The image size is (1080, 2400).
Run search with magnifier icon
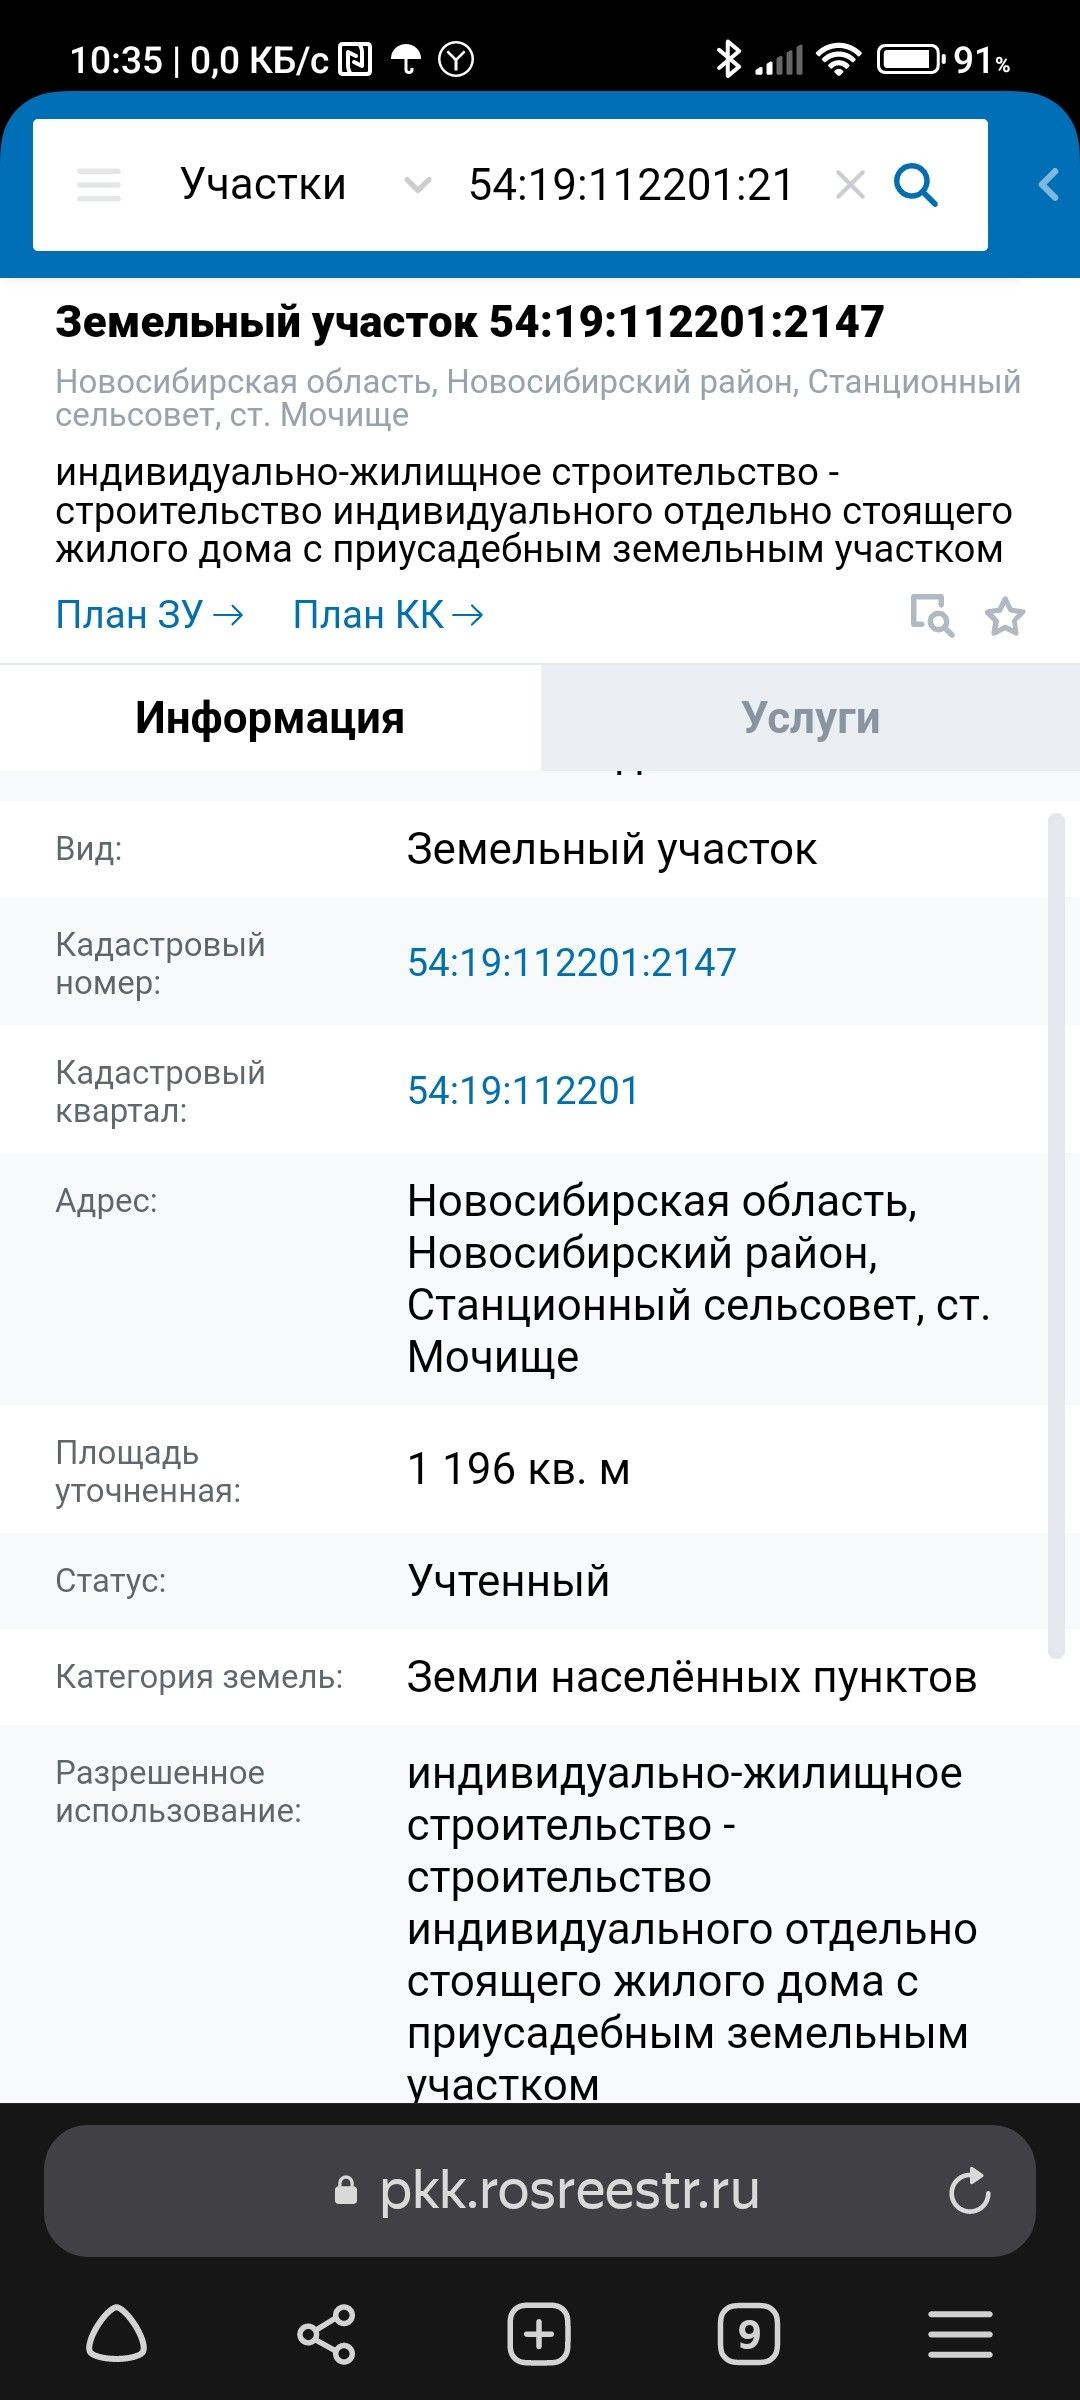[x=915, y=185]
